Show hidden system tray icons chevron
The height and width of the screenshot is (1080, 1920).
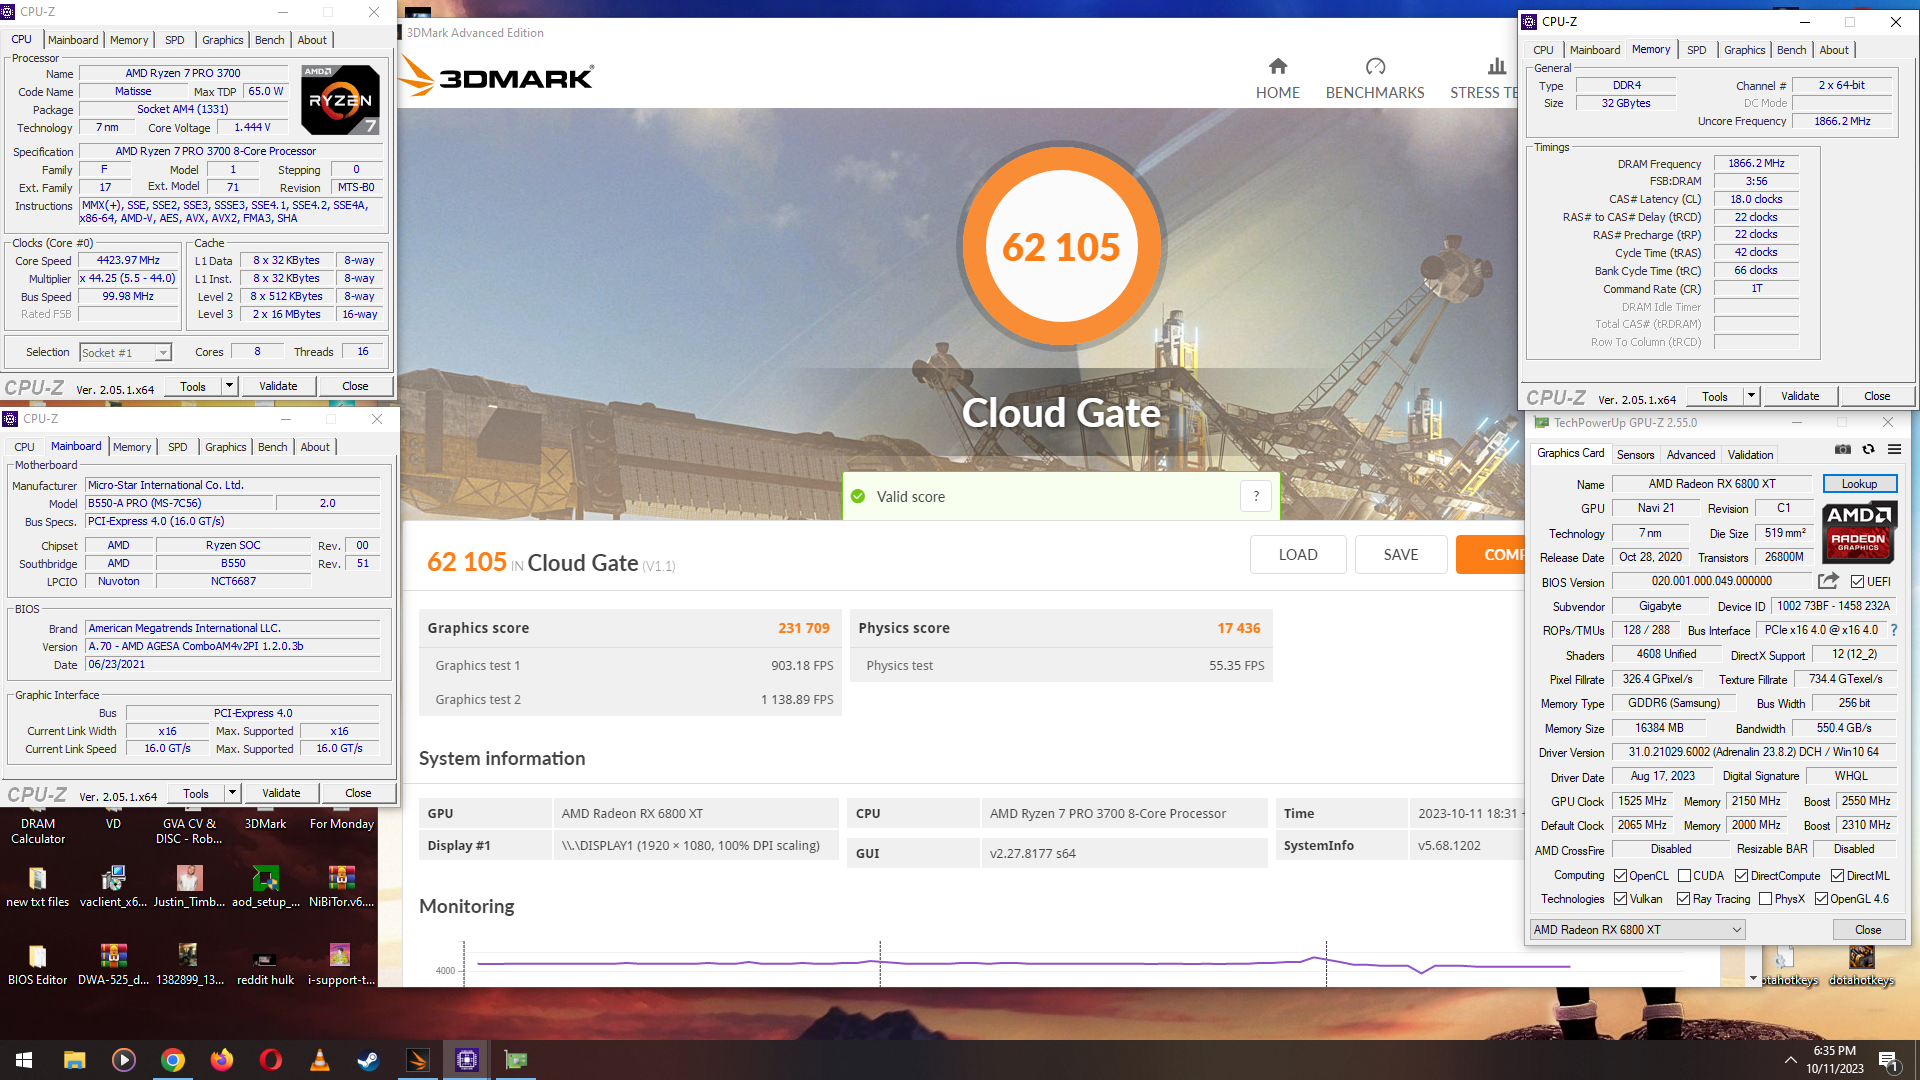(1789, 1060)
